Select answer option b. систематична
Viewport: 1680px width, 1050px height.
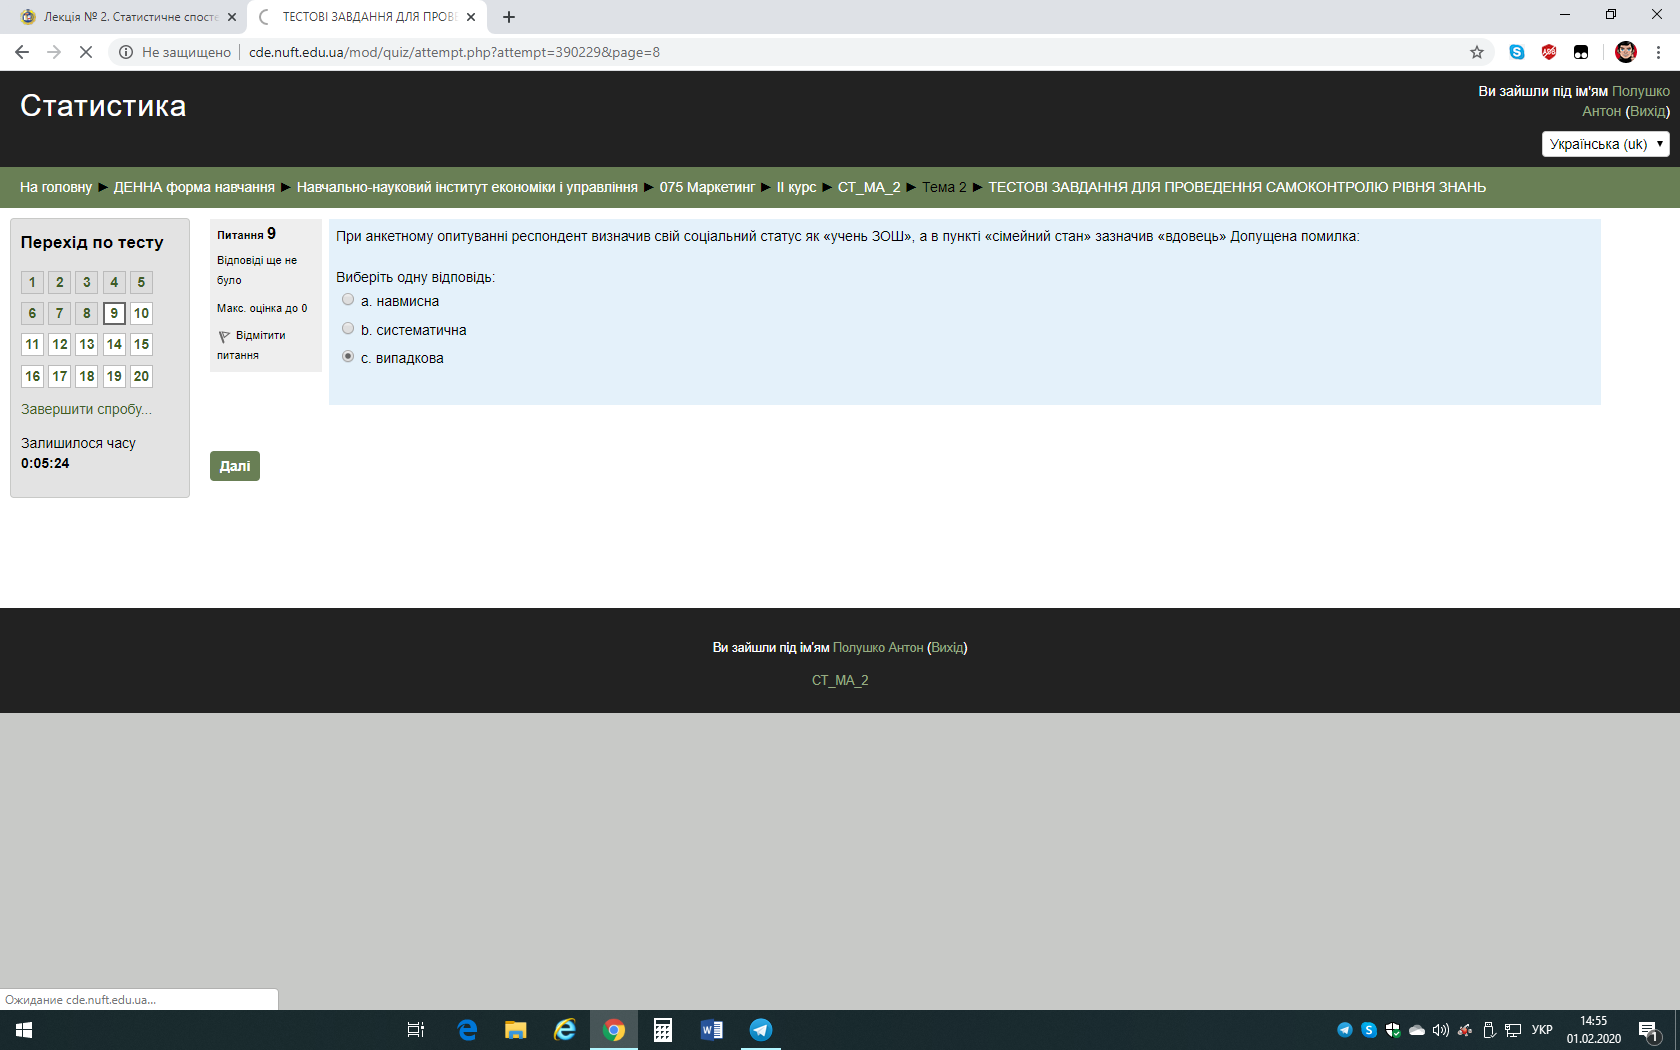tap(348, 329)
